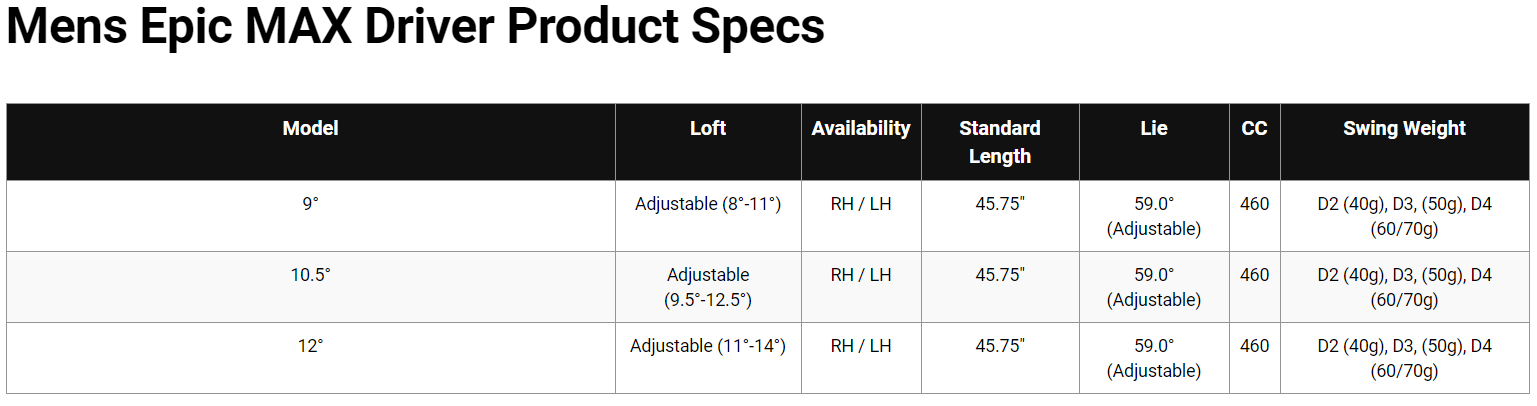Image resolution: width=1537 pixels, height=406 pixels.
Task: Click the Swing Weight column header
Action: pos(1404,129)
